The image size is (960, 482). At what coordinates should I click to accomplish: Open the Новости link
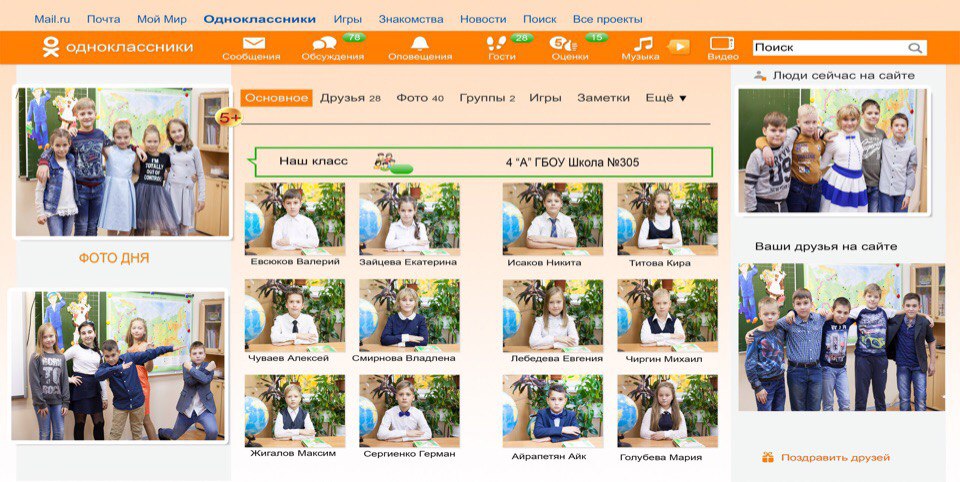click(x=483, y=19)
